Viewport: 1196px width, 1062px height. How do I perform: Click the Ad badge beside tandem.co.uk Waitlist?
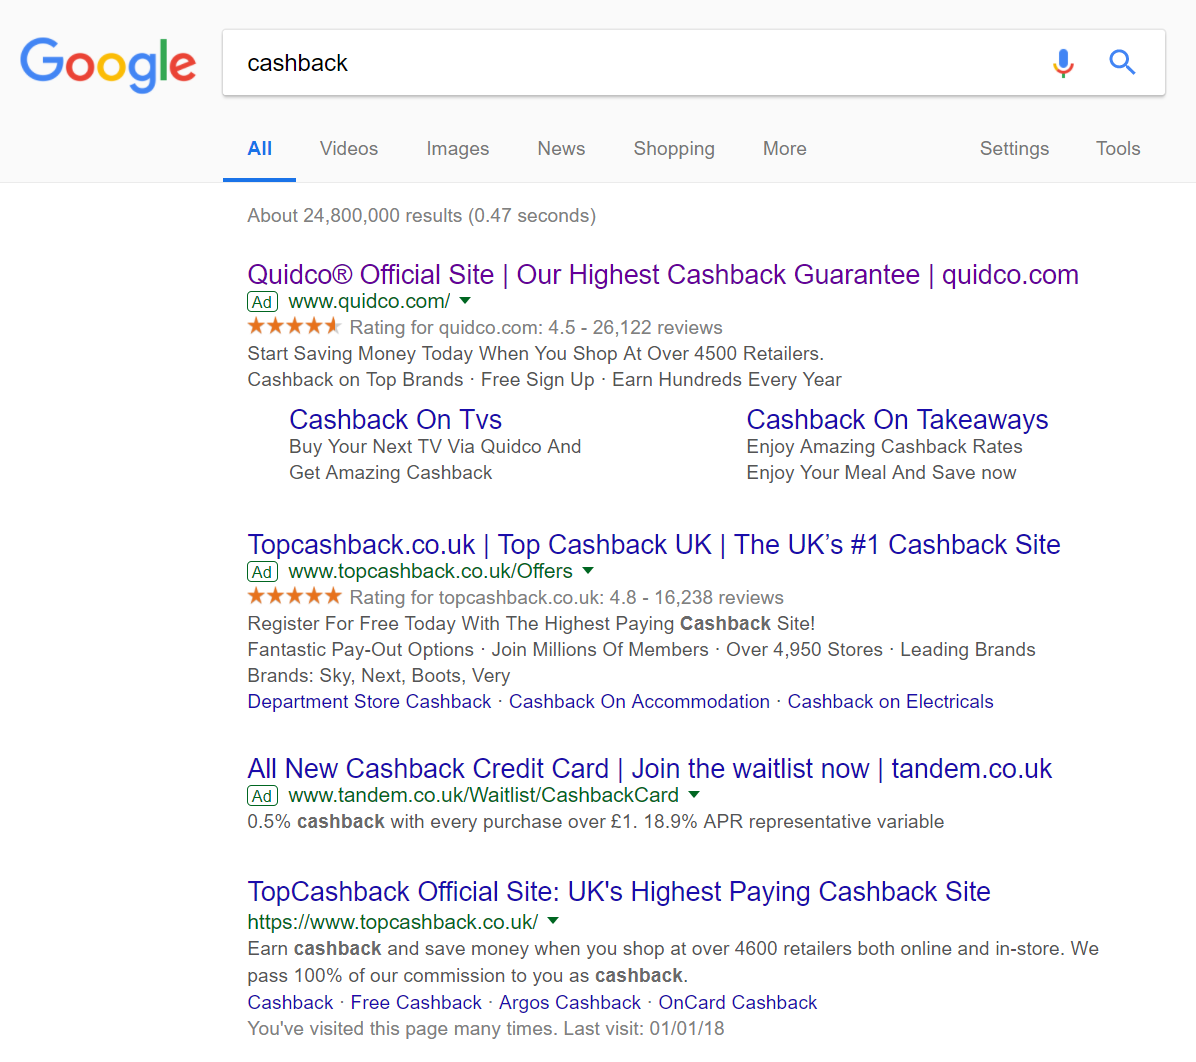(x=262, y=796)
